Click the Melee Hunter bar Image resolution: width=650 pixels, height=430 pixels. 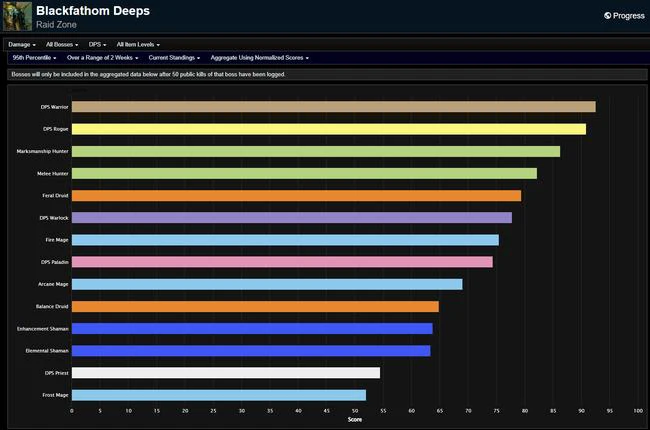(x=304, y=173)
